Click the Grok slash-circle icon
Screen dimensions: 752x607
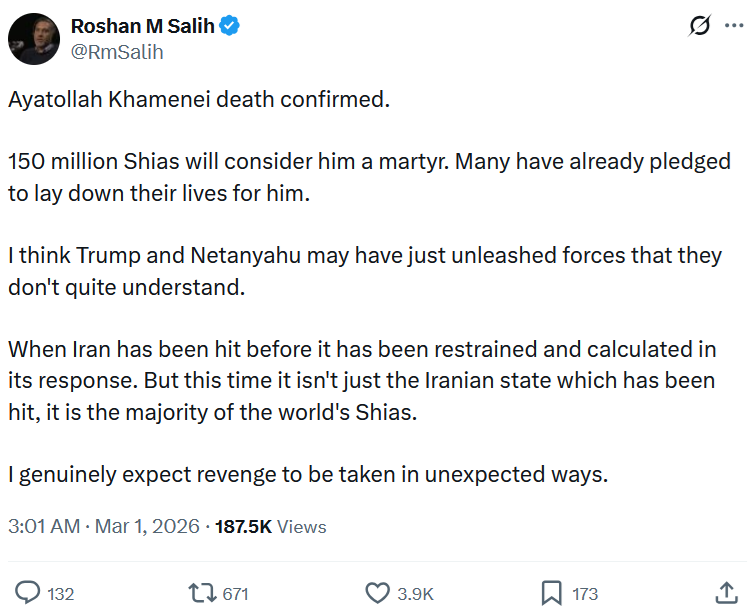point(699,25)
